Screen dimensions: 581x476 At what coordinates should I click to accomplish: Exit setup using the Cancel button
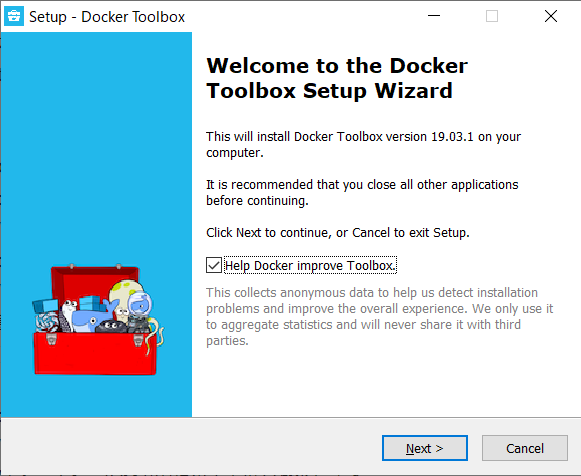[525, 448]
